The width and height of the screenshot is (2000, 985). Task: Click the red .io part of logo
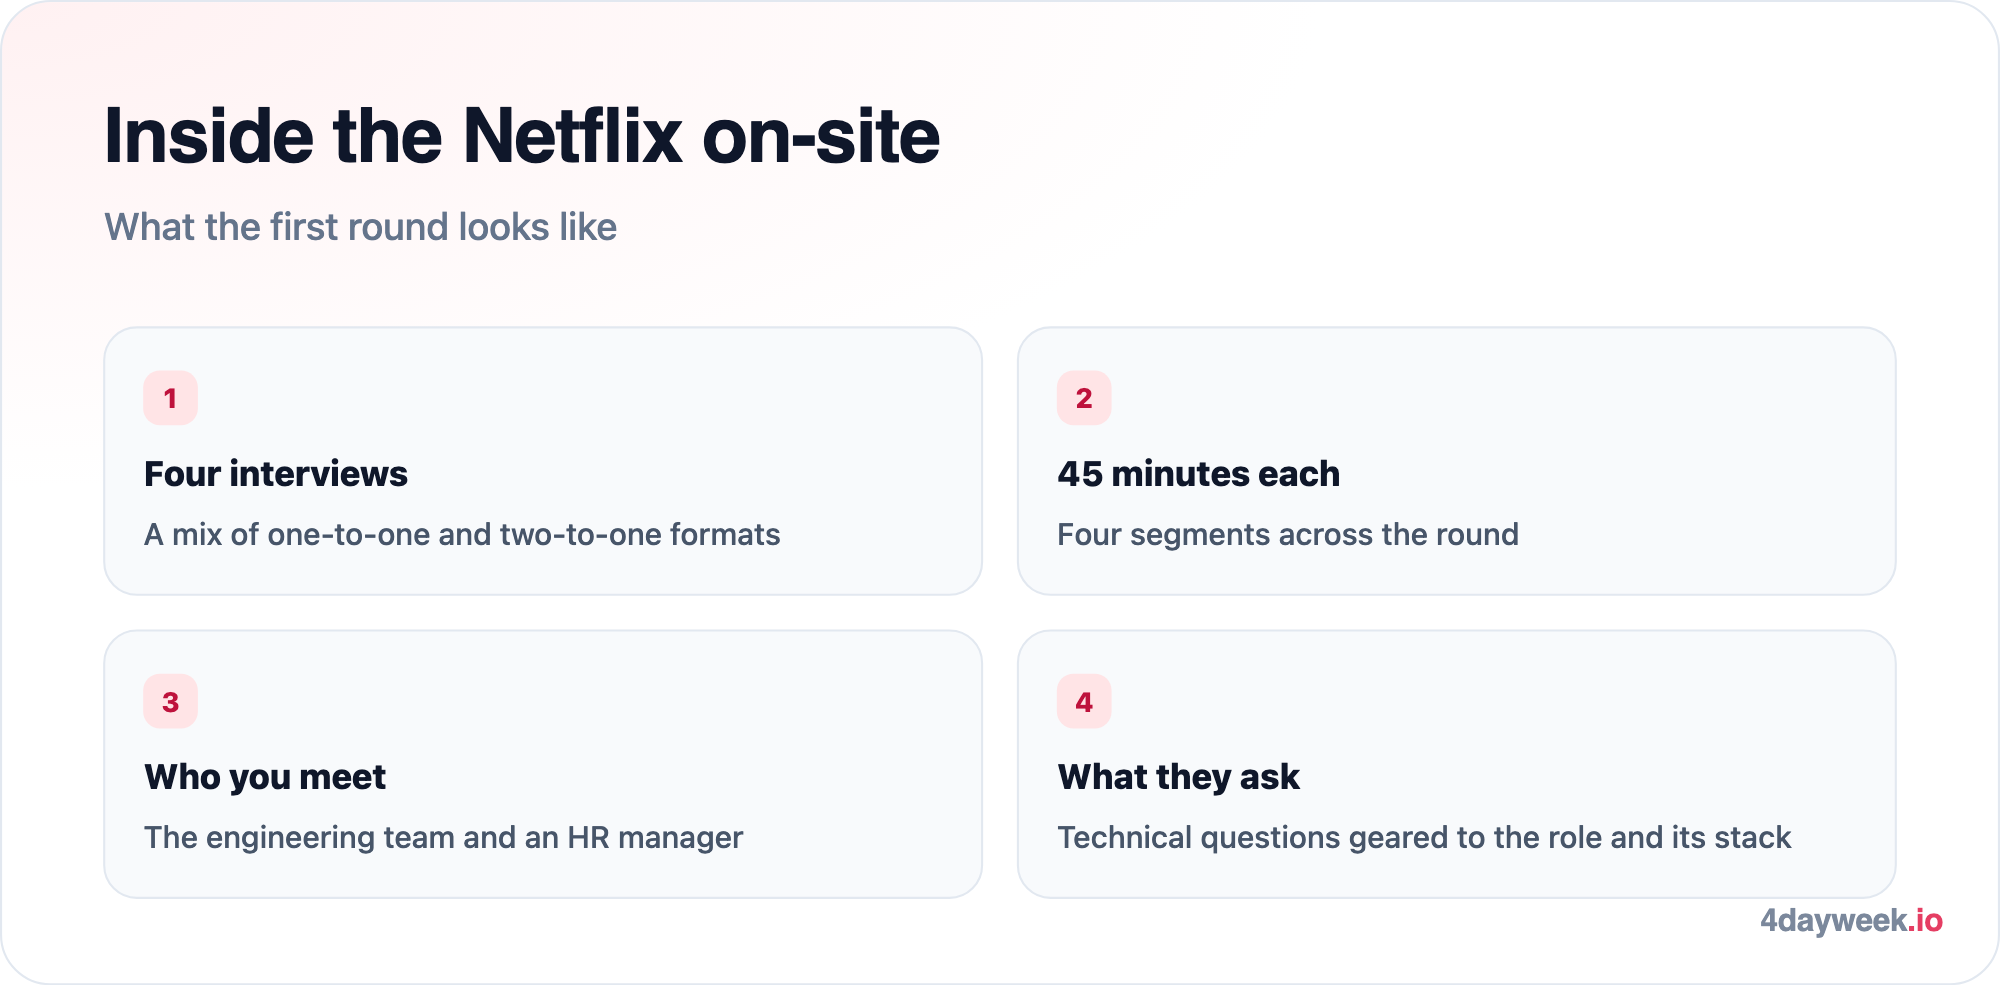pos(1925,920)
